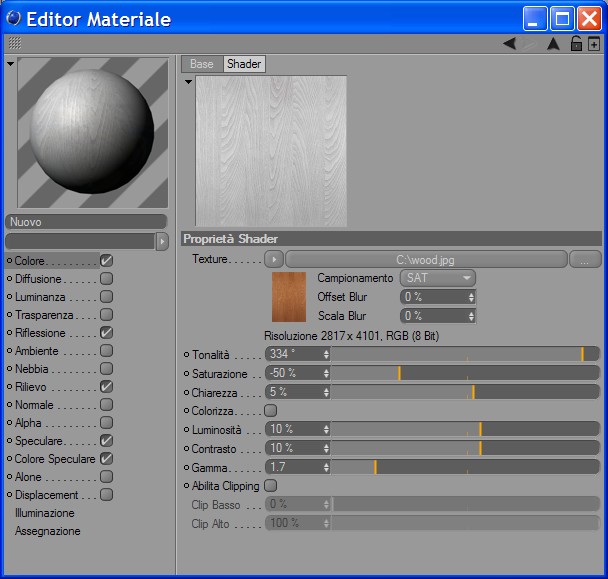Click the Scala Blur stepper arrows

(471, 316)
